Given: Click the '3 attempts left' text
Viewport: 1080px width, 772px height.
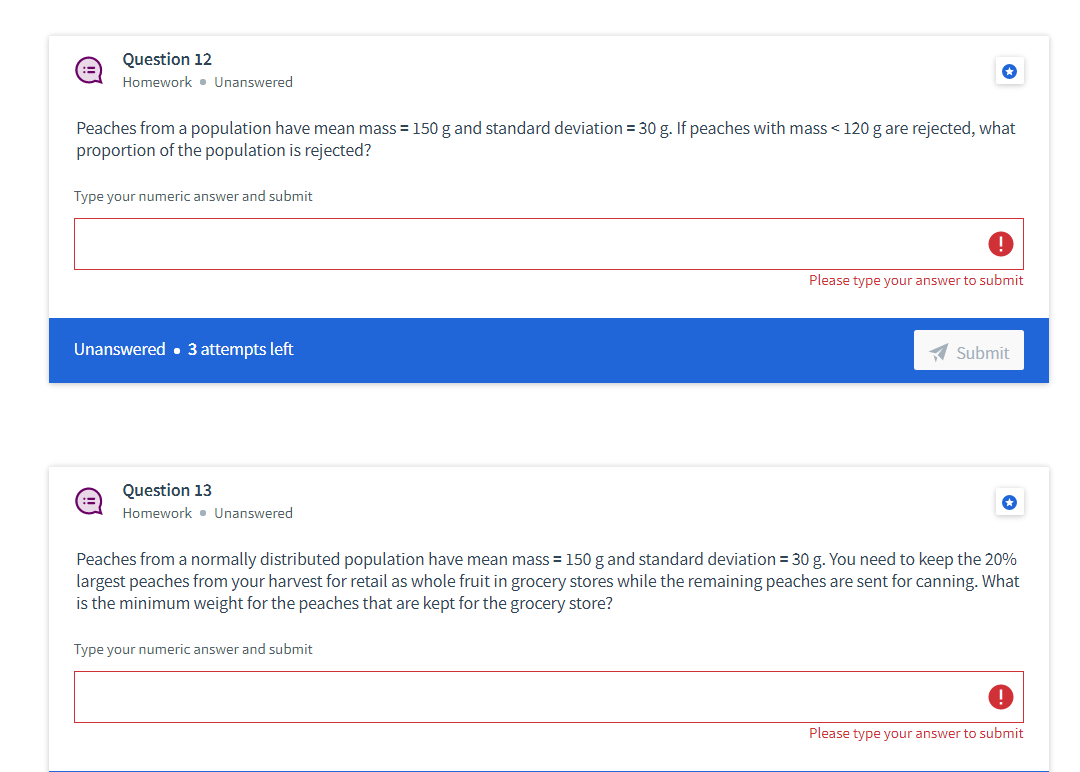Looking at the screenshot, I should coord(240,349).
